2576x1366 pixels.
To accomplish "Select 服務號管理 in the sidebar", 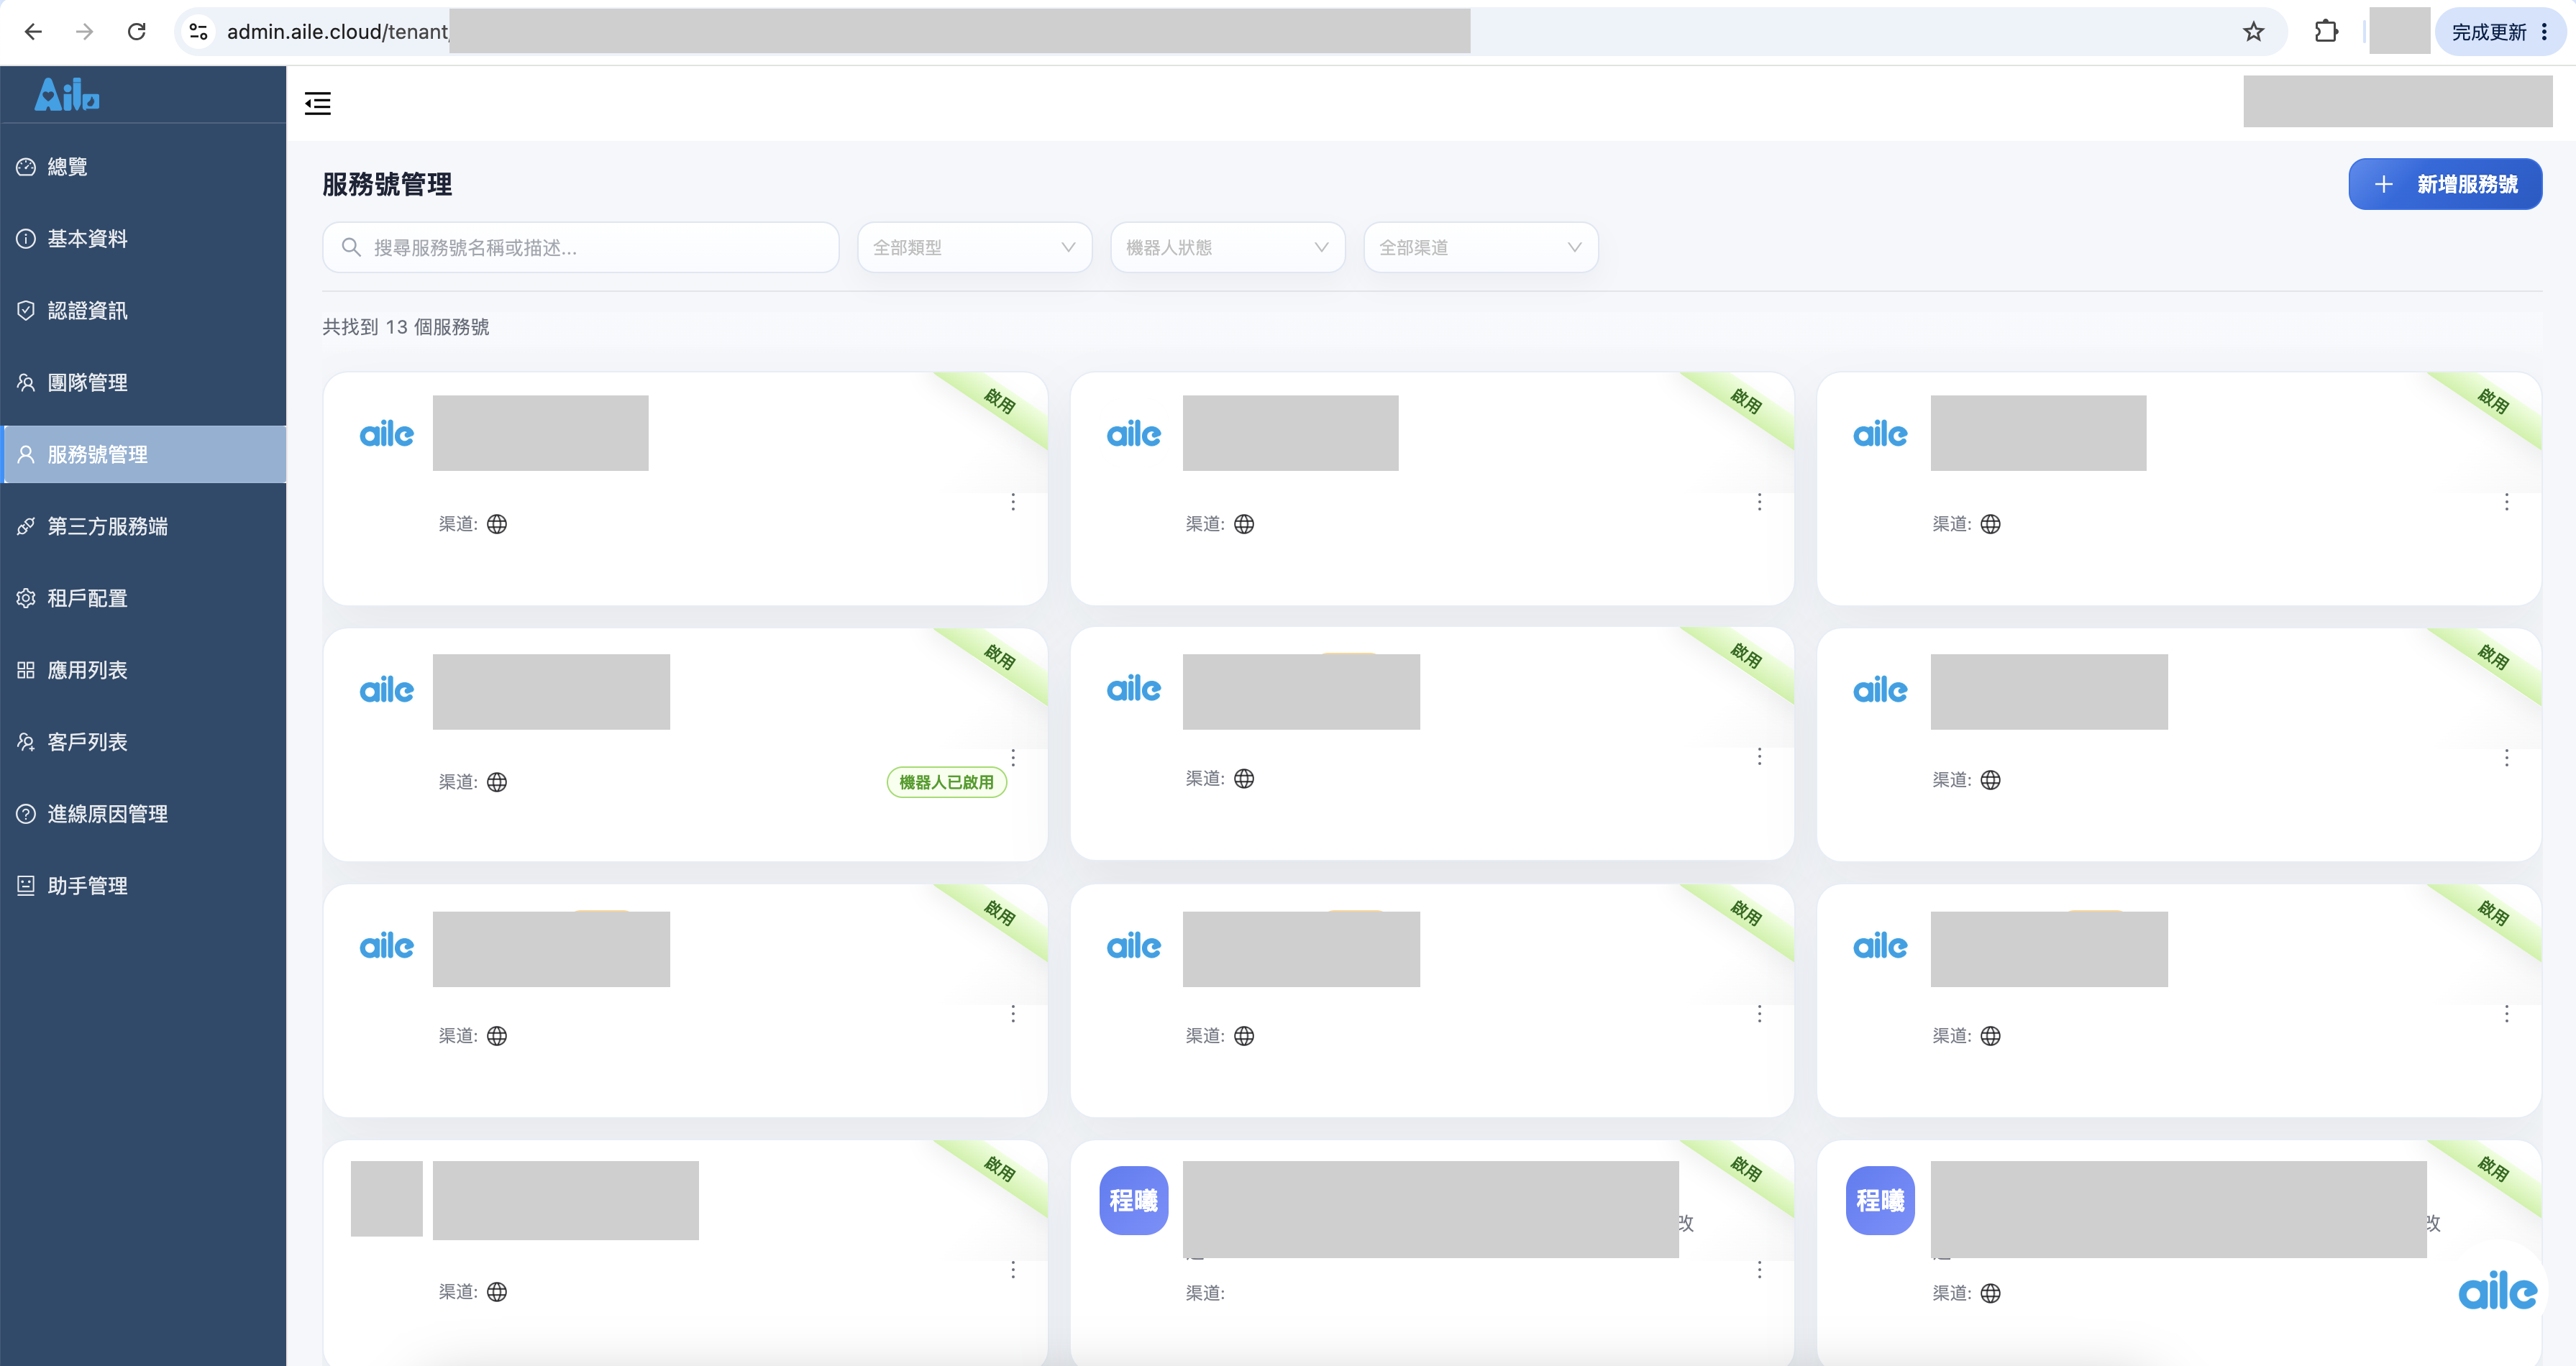I will [144, 455].
